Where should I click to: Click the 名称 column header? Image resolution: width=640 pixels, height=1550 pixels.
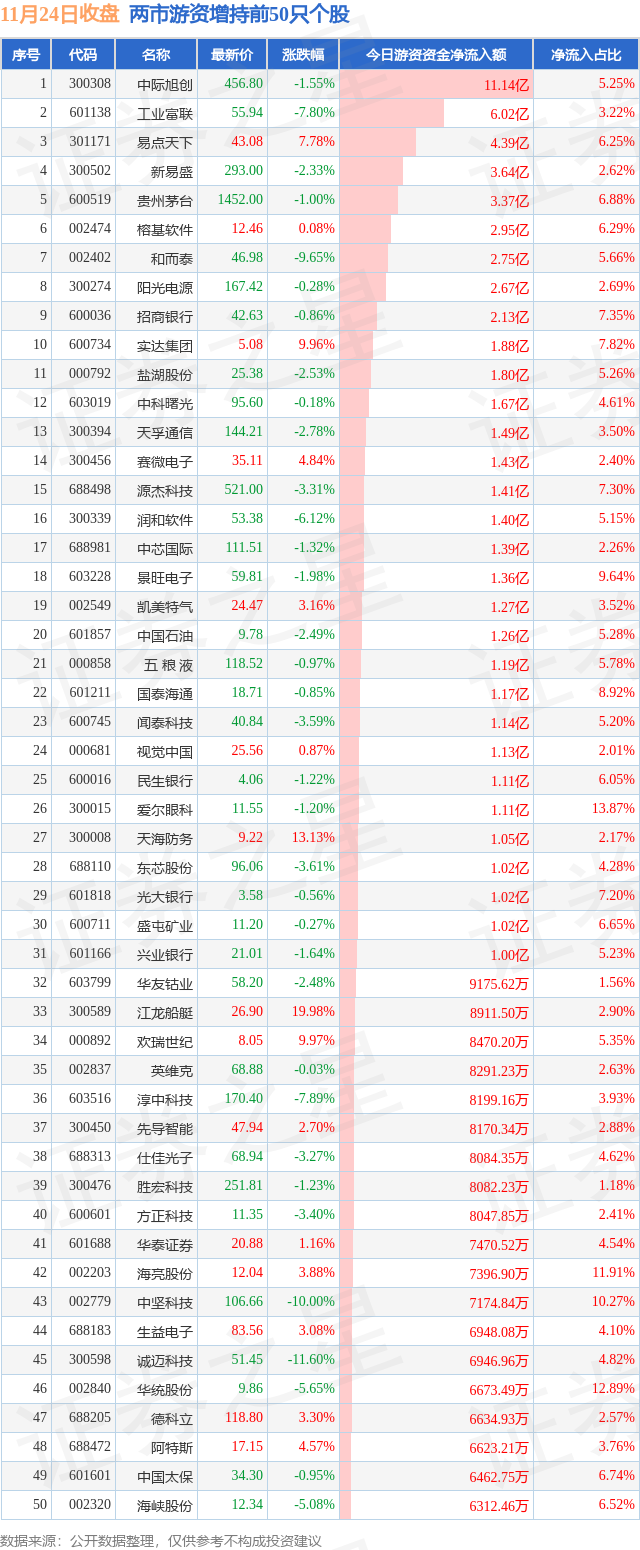coord(156,55)
